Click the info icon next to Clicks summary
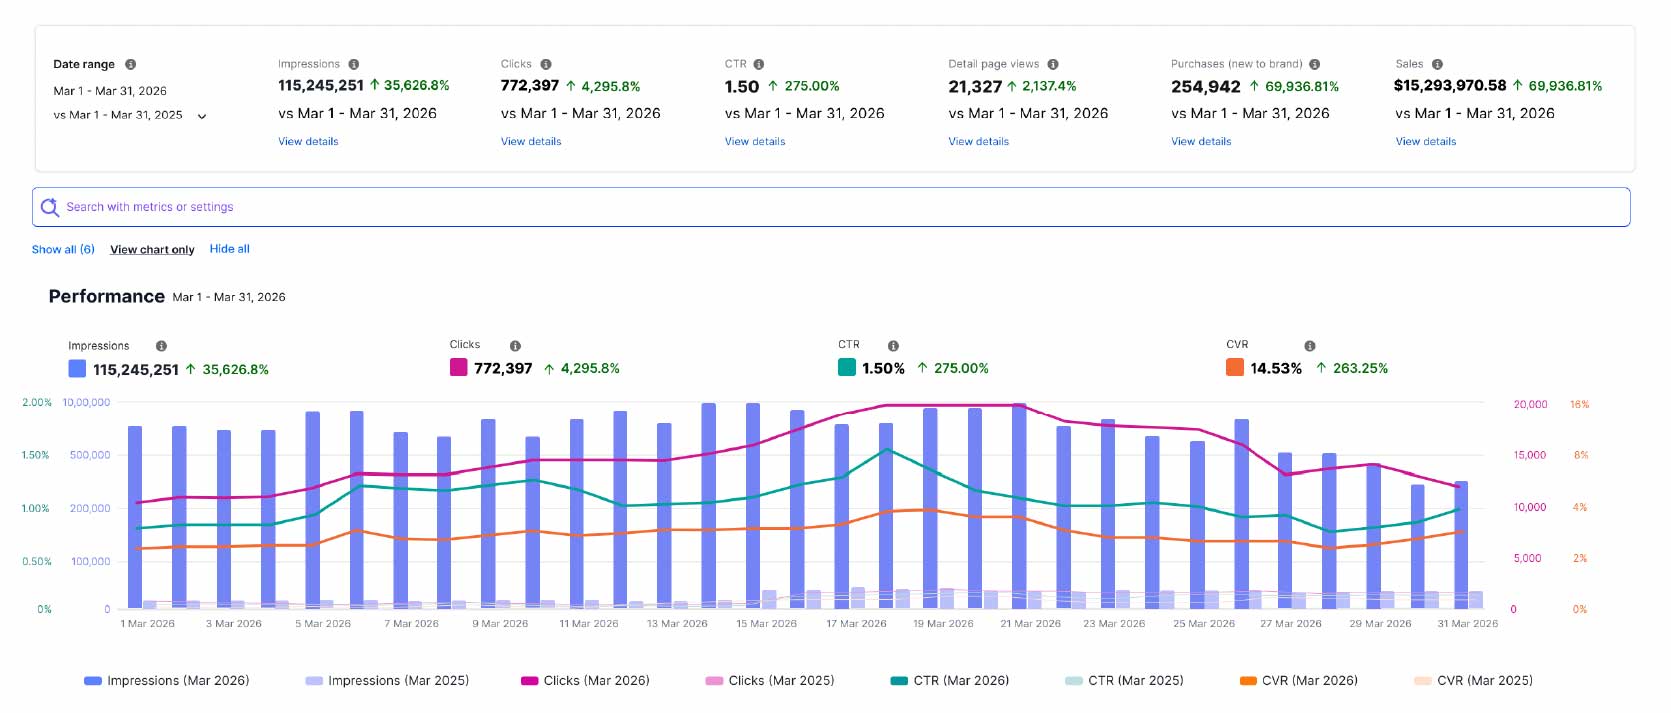The height and width of the screenshot is (713, 1671). coord(546,64)
